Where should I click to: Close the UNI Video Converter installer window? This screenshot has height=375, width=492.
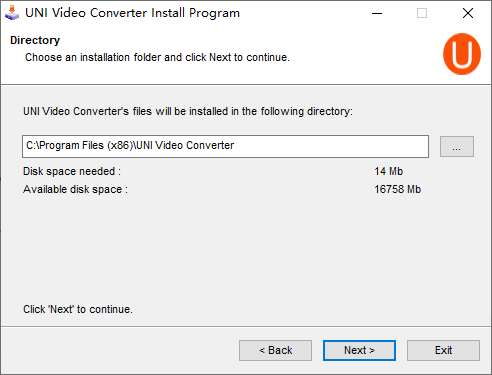[468, 13]
